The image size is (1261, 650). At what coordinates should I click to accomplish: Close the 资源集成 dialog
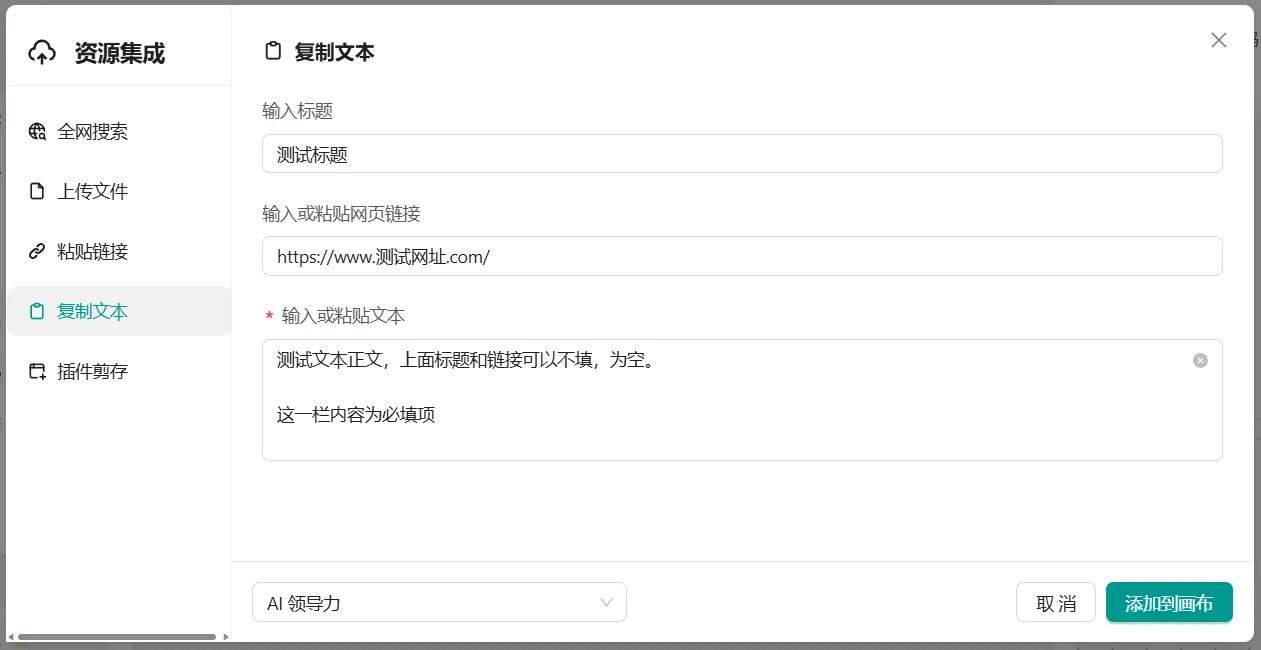(1218, 40)
